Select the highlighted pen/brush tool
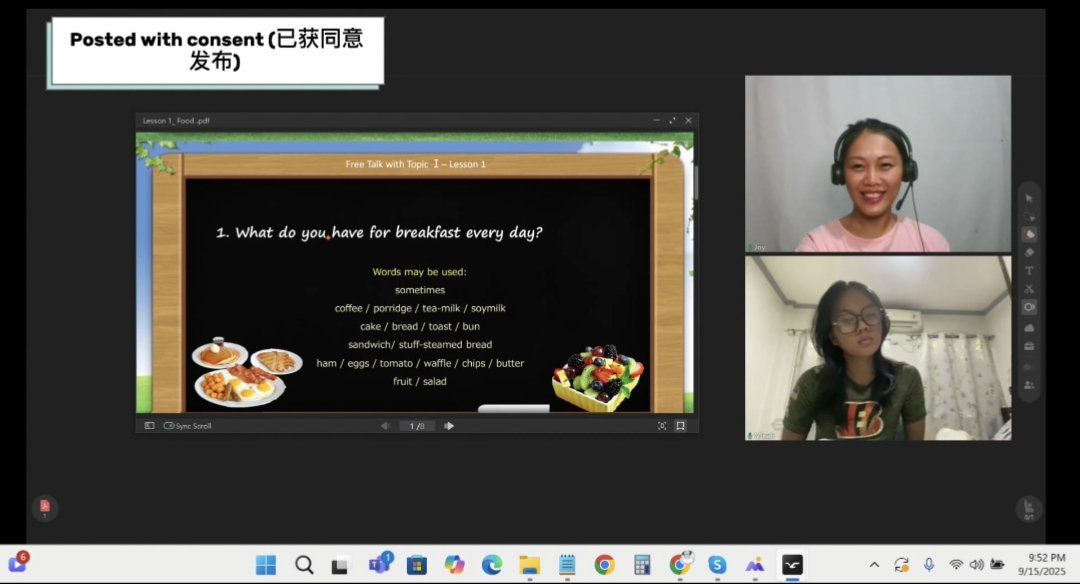 (x=1029, y=234)
